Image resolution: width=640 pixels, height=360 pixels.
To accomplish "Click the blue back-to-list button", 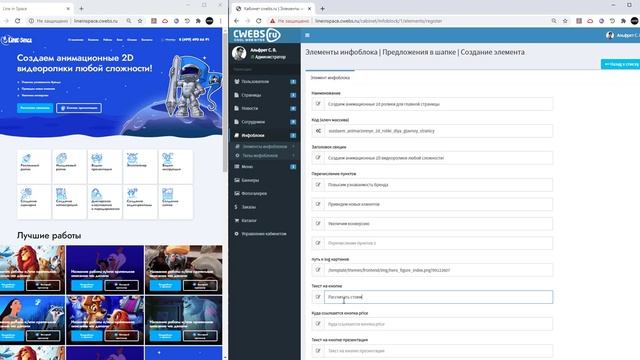I will [x=620, y=64].
